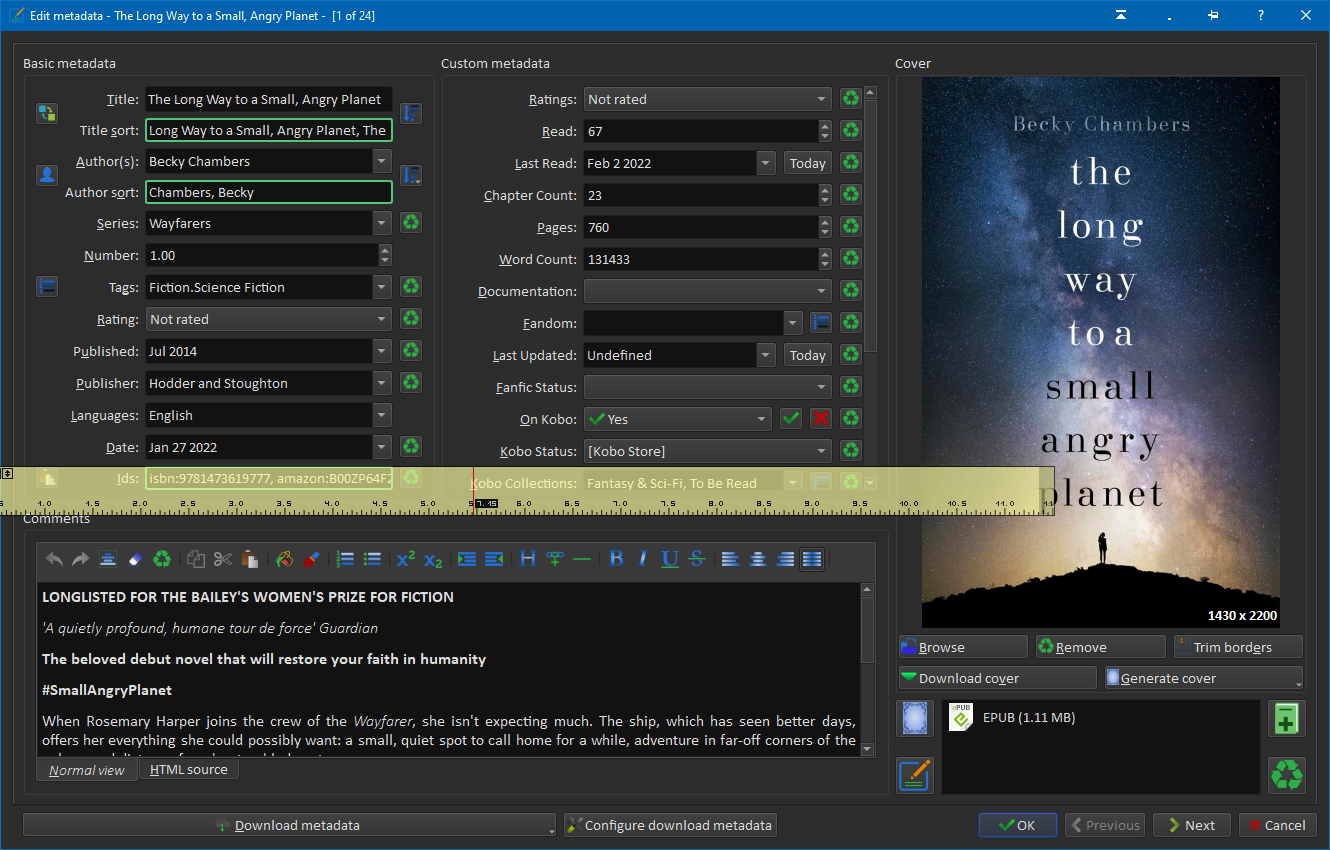This screenshot has width=1330, height=850.
Task: Expand the Kobo Status dropdown
Action: pos(822,451)
